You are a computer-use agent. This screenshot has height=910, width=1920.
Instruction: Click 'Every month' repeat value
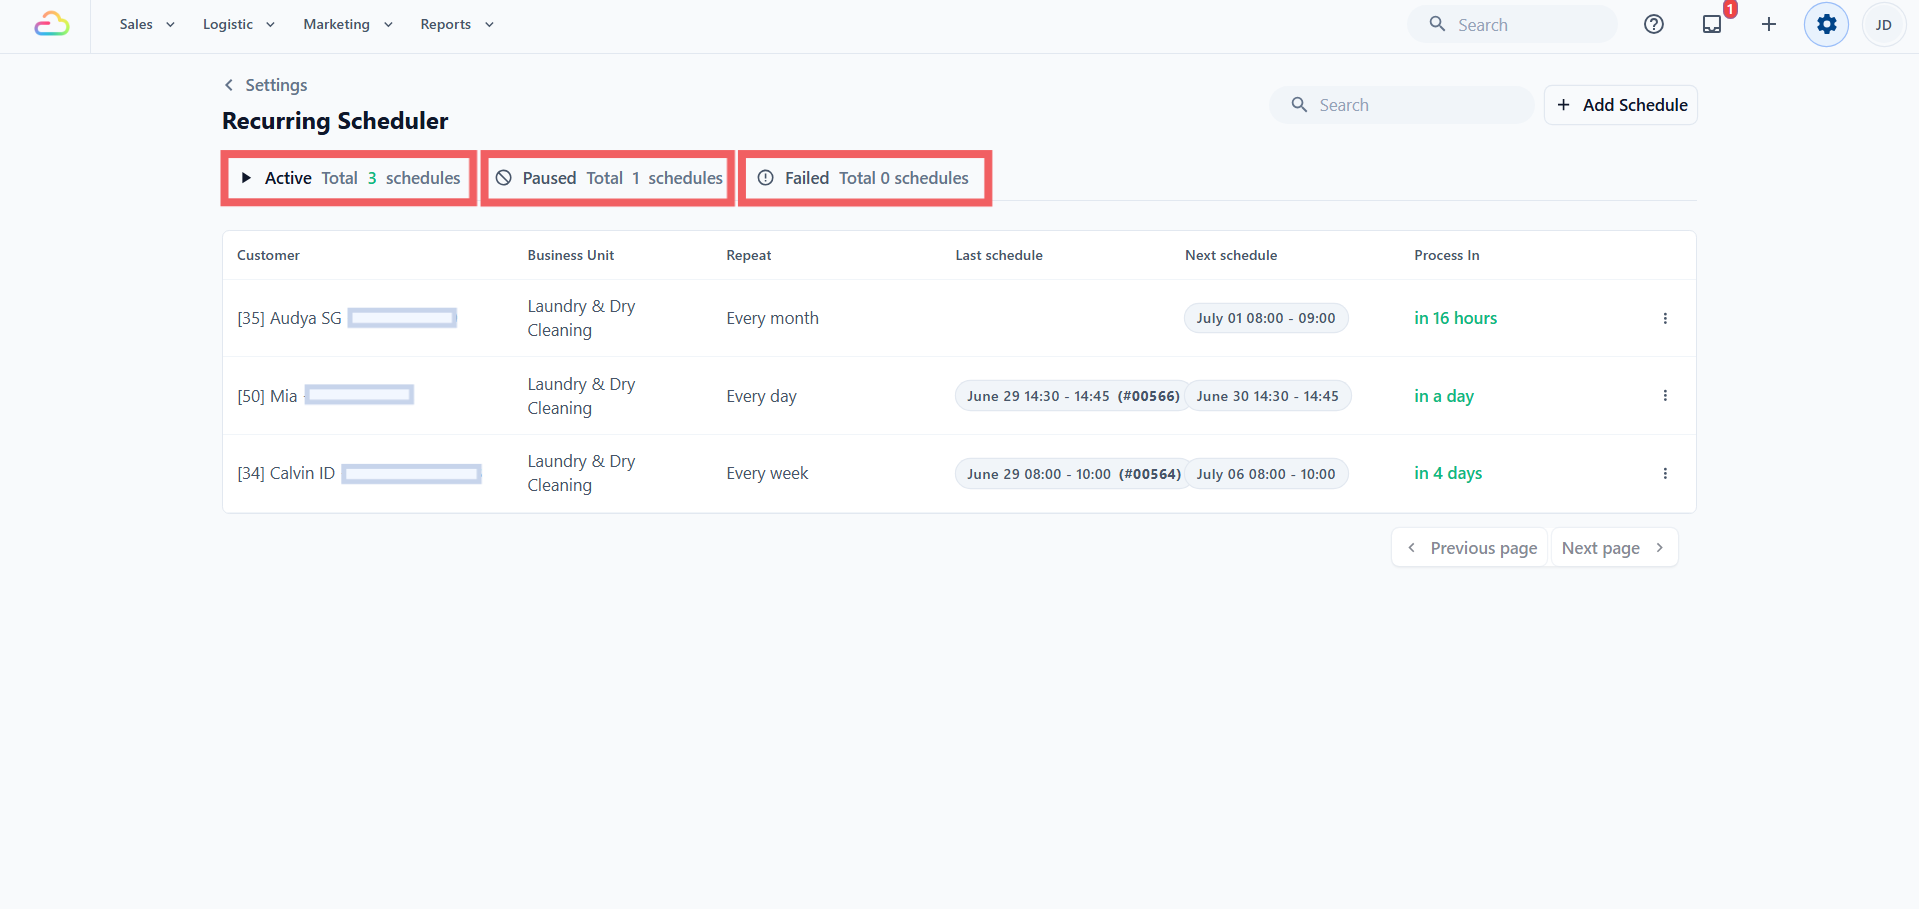(x=772, y=318)
